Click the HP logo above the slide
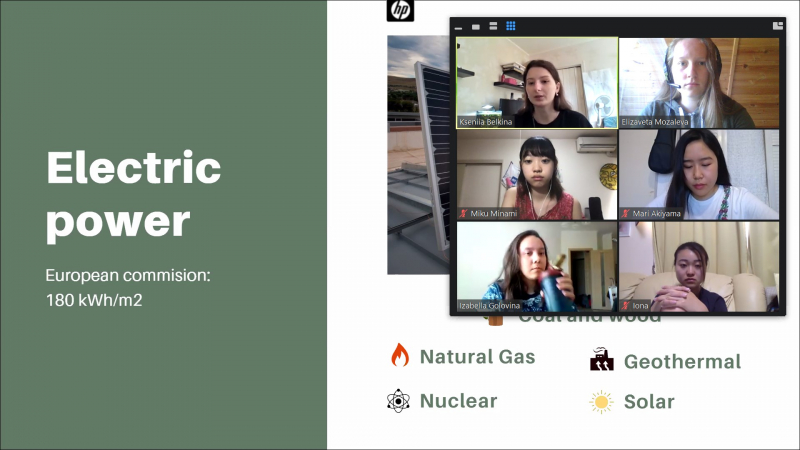The height and width of the screenshot is (450, 800). coord(400,11)
